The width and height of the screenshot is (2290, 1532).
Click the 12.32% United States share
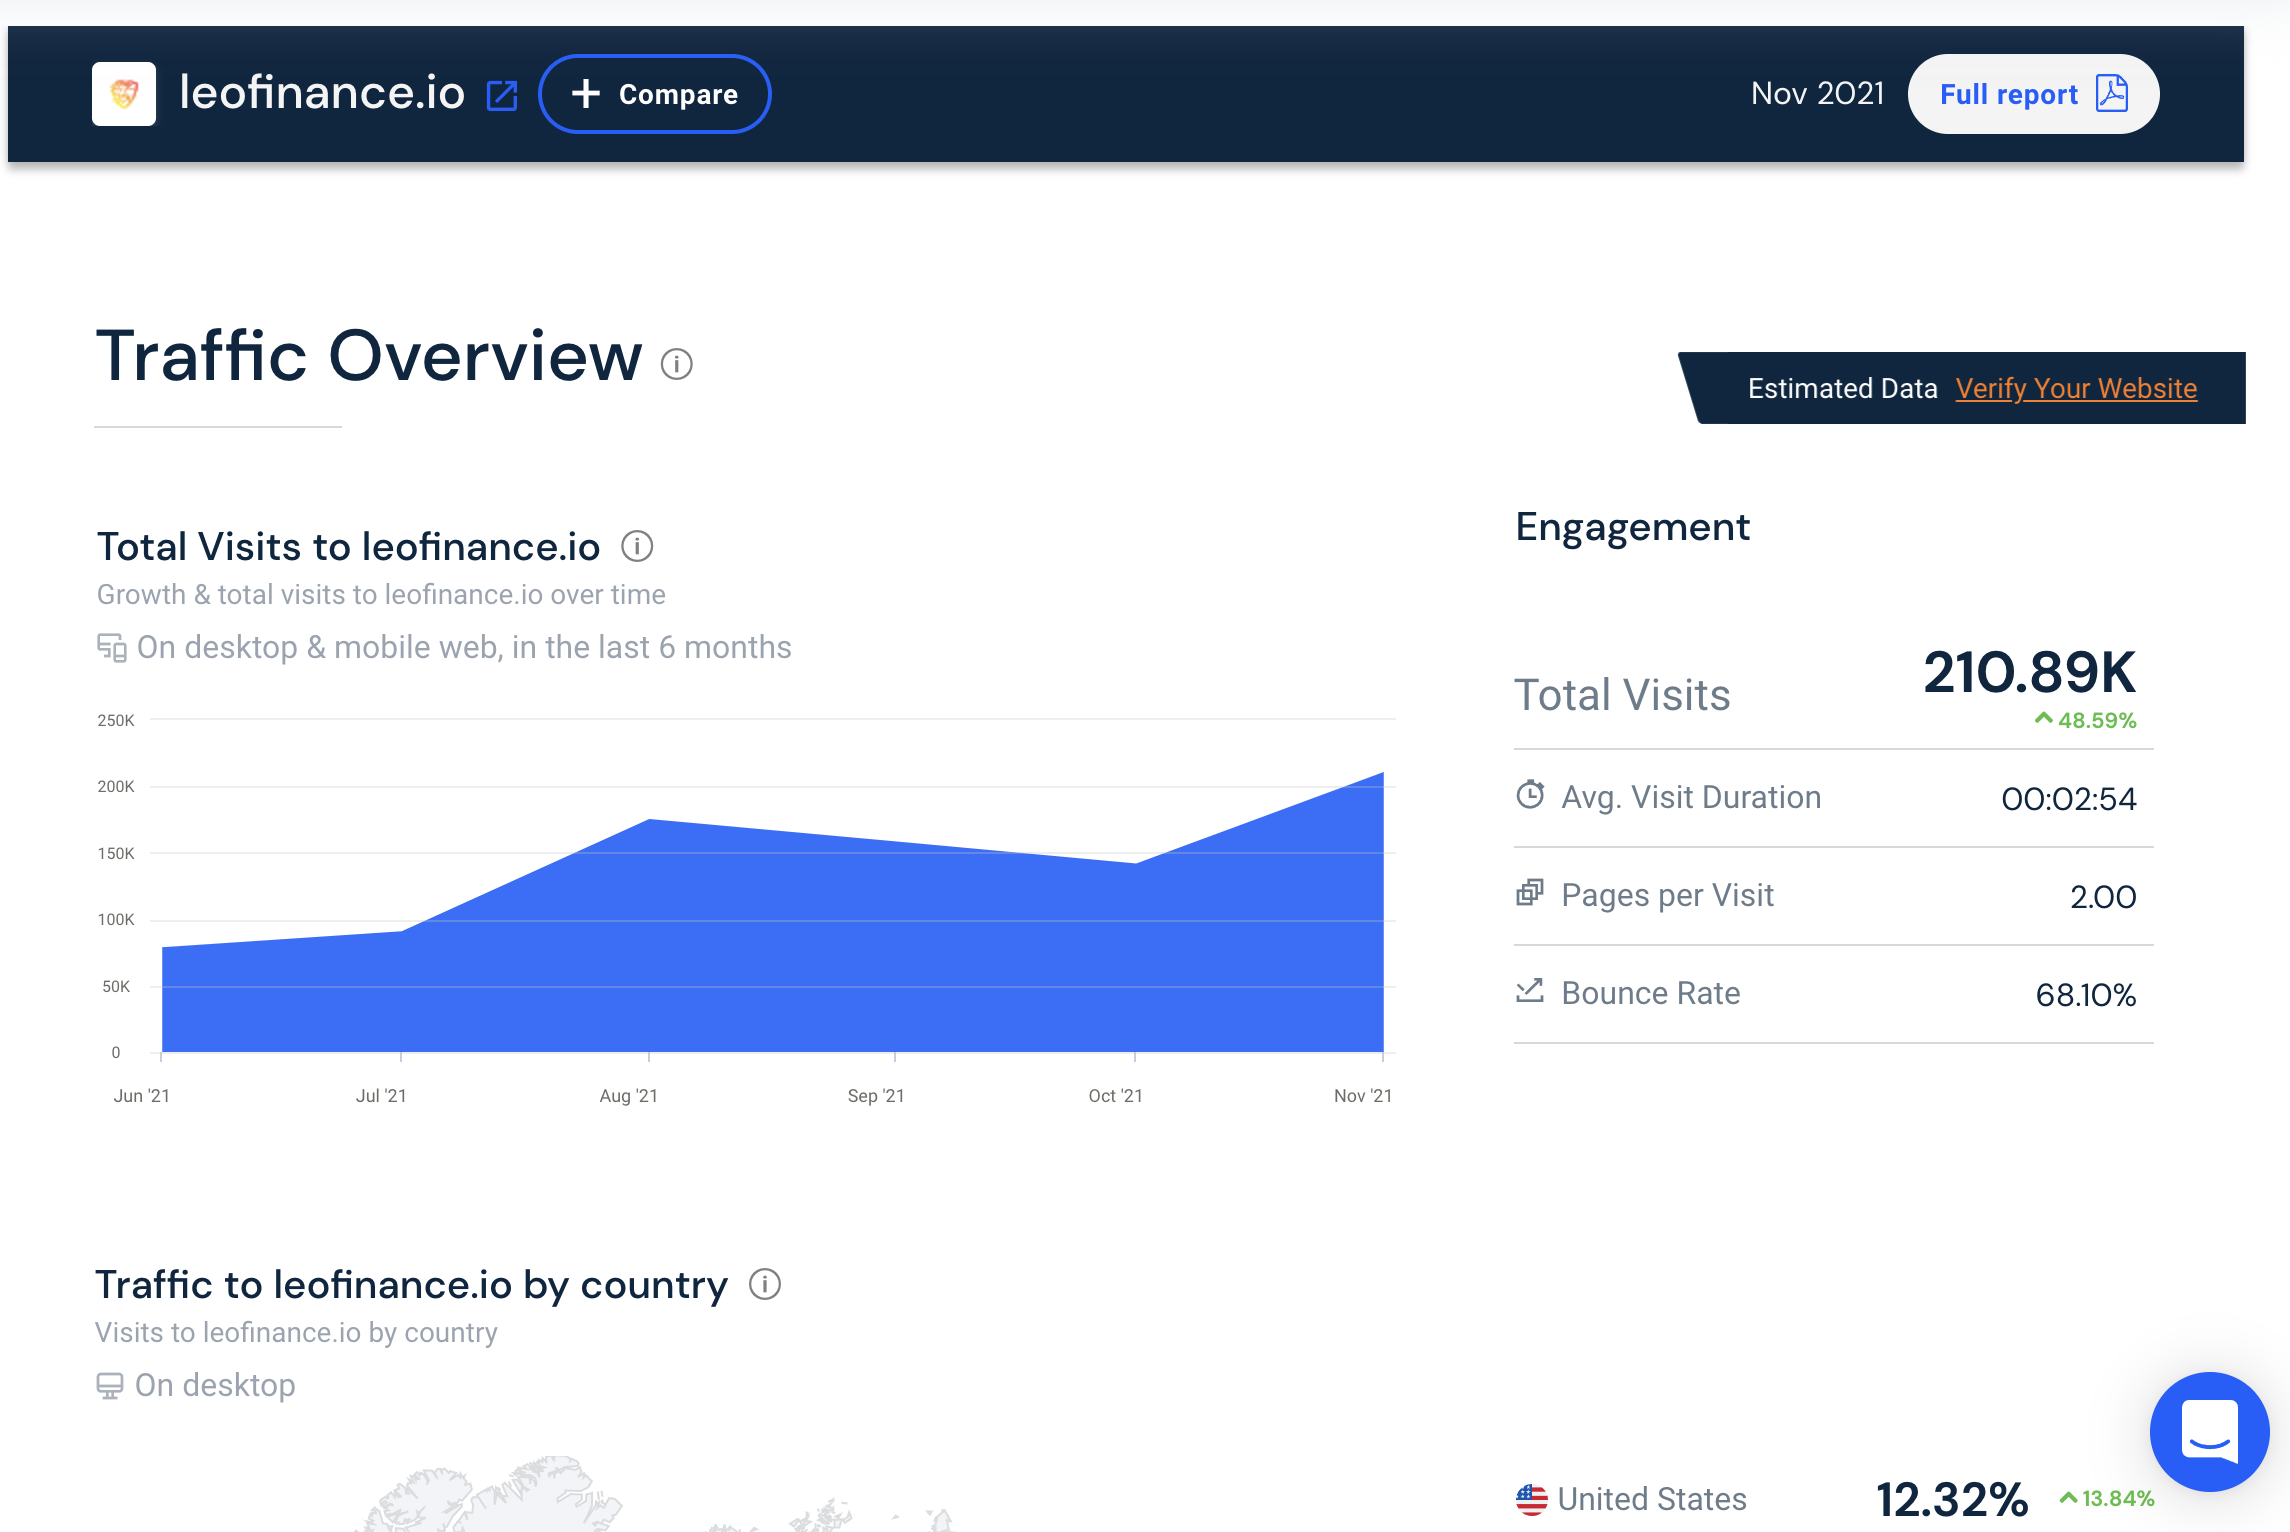click(1952, 1499)
